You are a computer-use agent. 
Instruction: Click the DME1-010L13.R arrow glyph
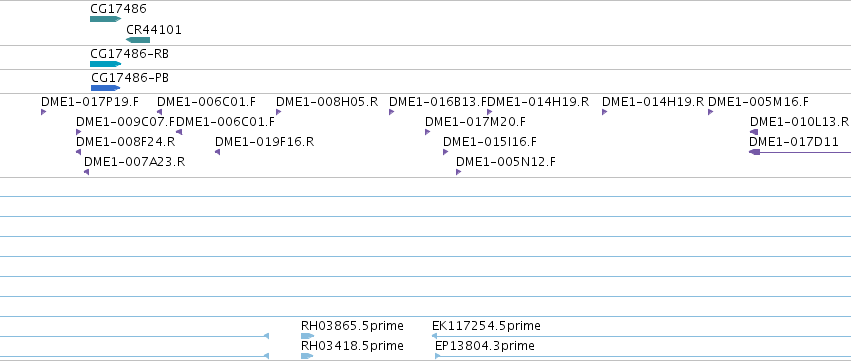click(x=754, y=132)
